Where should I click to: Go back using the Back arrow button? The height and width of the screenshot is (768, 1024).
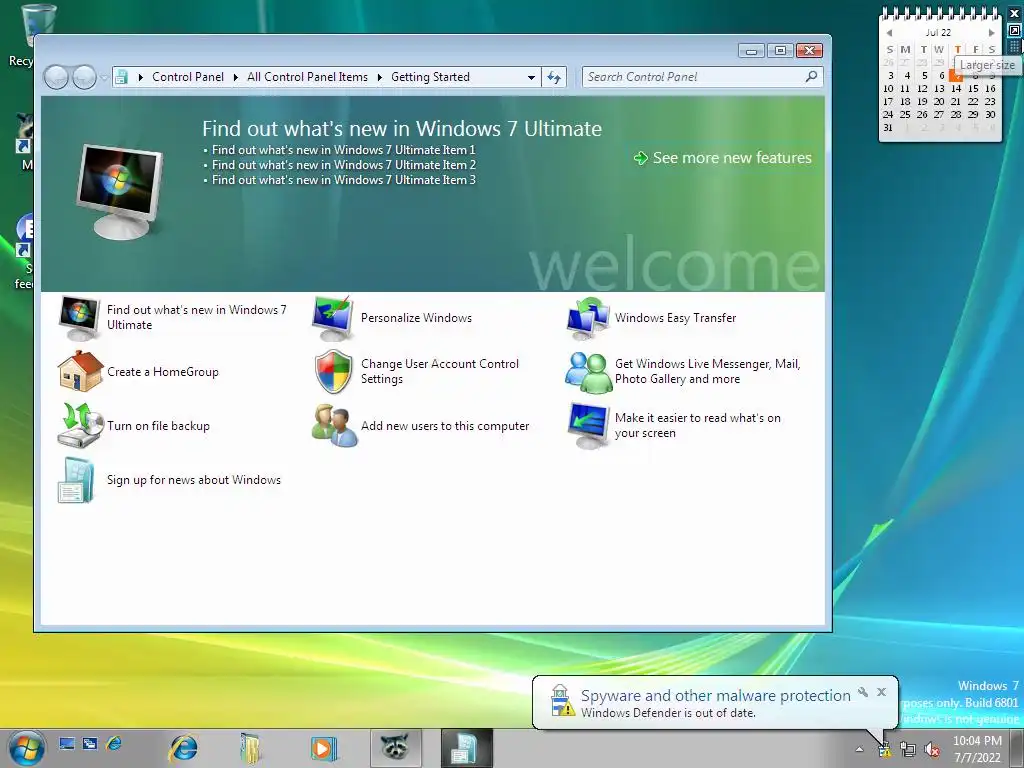[56, 78]
